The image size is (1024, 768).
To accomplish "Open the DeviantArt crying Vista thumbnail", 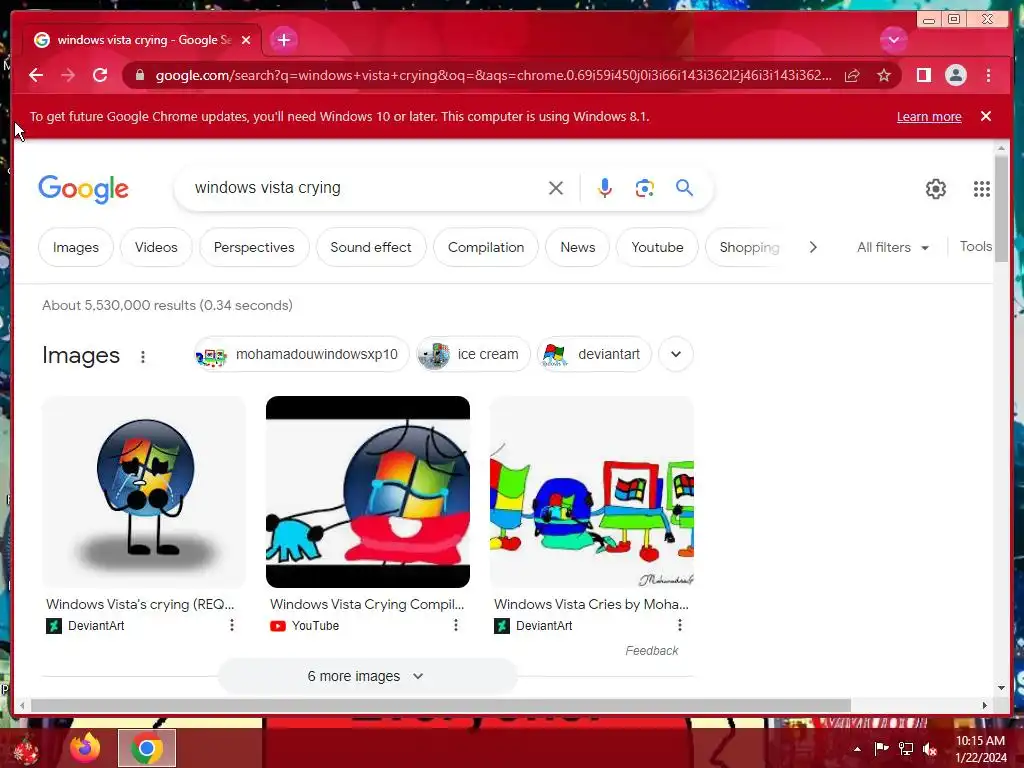I will tap(144, 492).
